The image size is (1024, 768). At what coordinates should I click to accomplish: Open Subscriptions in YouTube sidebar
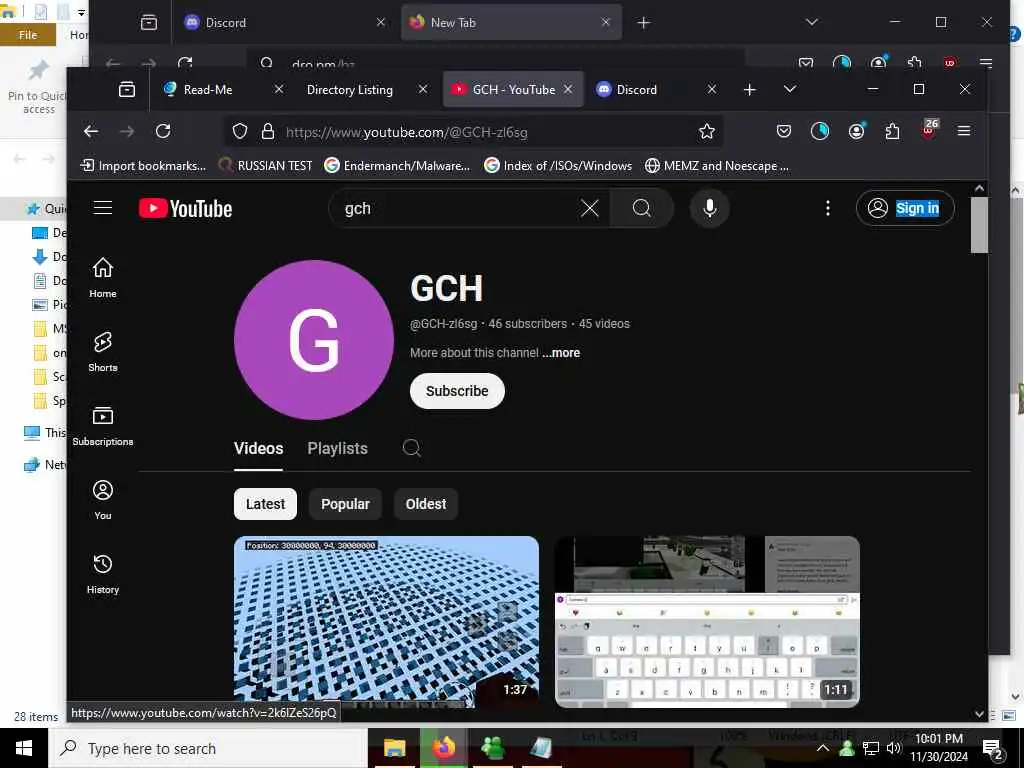coord(103,425)
